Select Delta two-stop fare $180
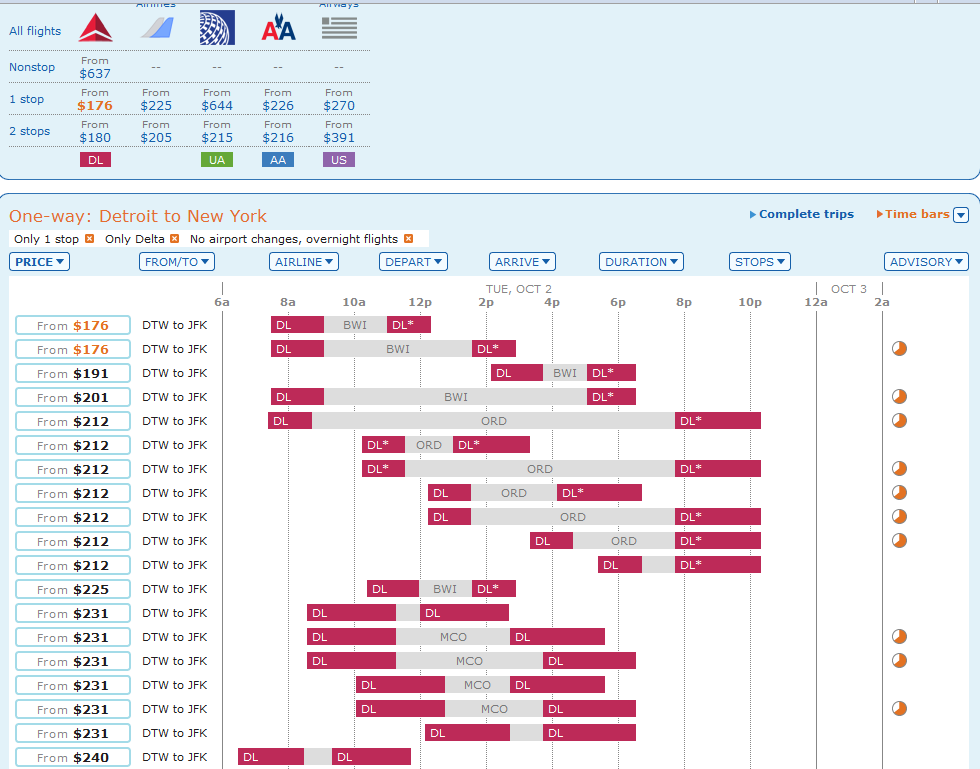The height and width of the screenshot is (769, 980). coord(95,138)
